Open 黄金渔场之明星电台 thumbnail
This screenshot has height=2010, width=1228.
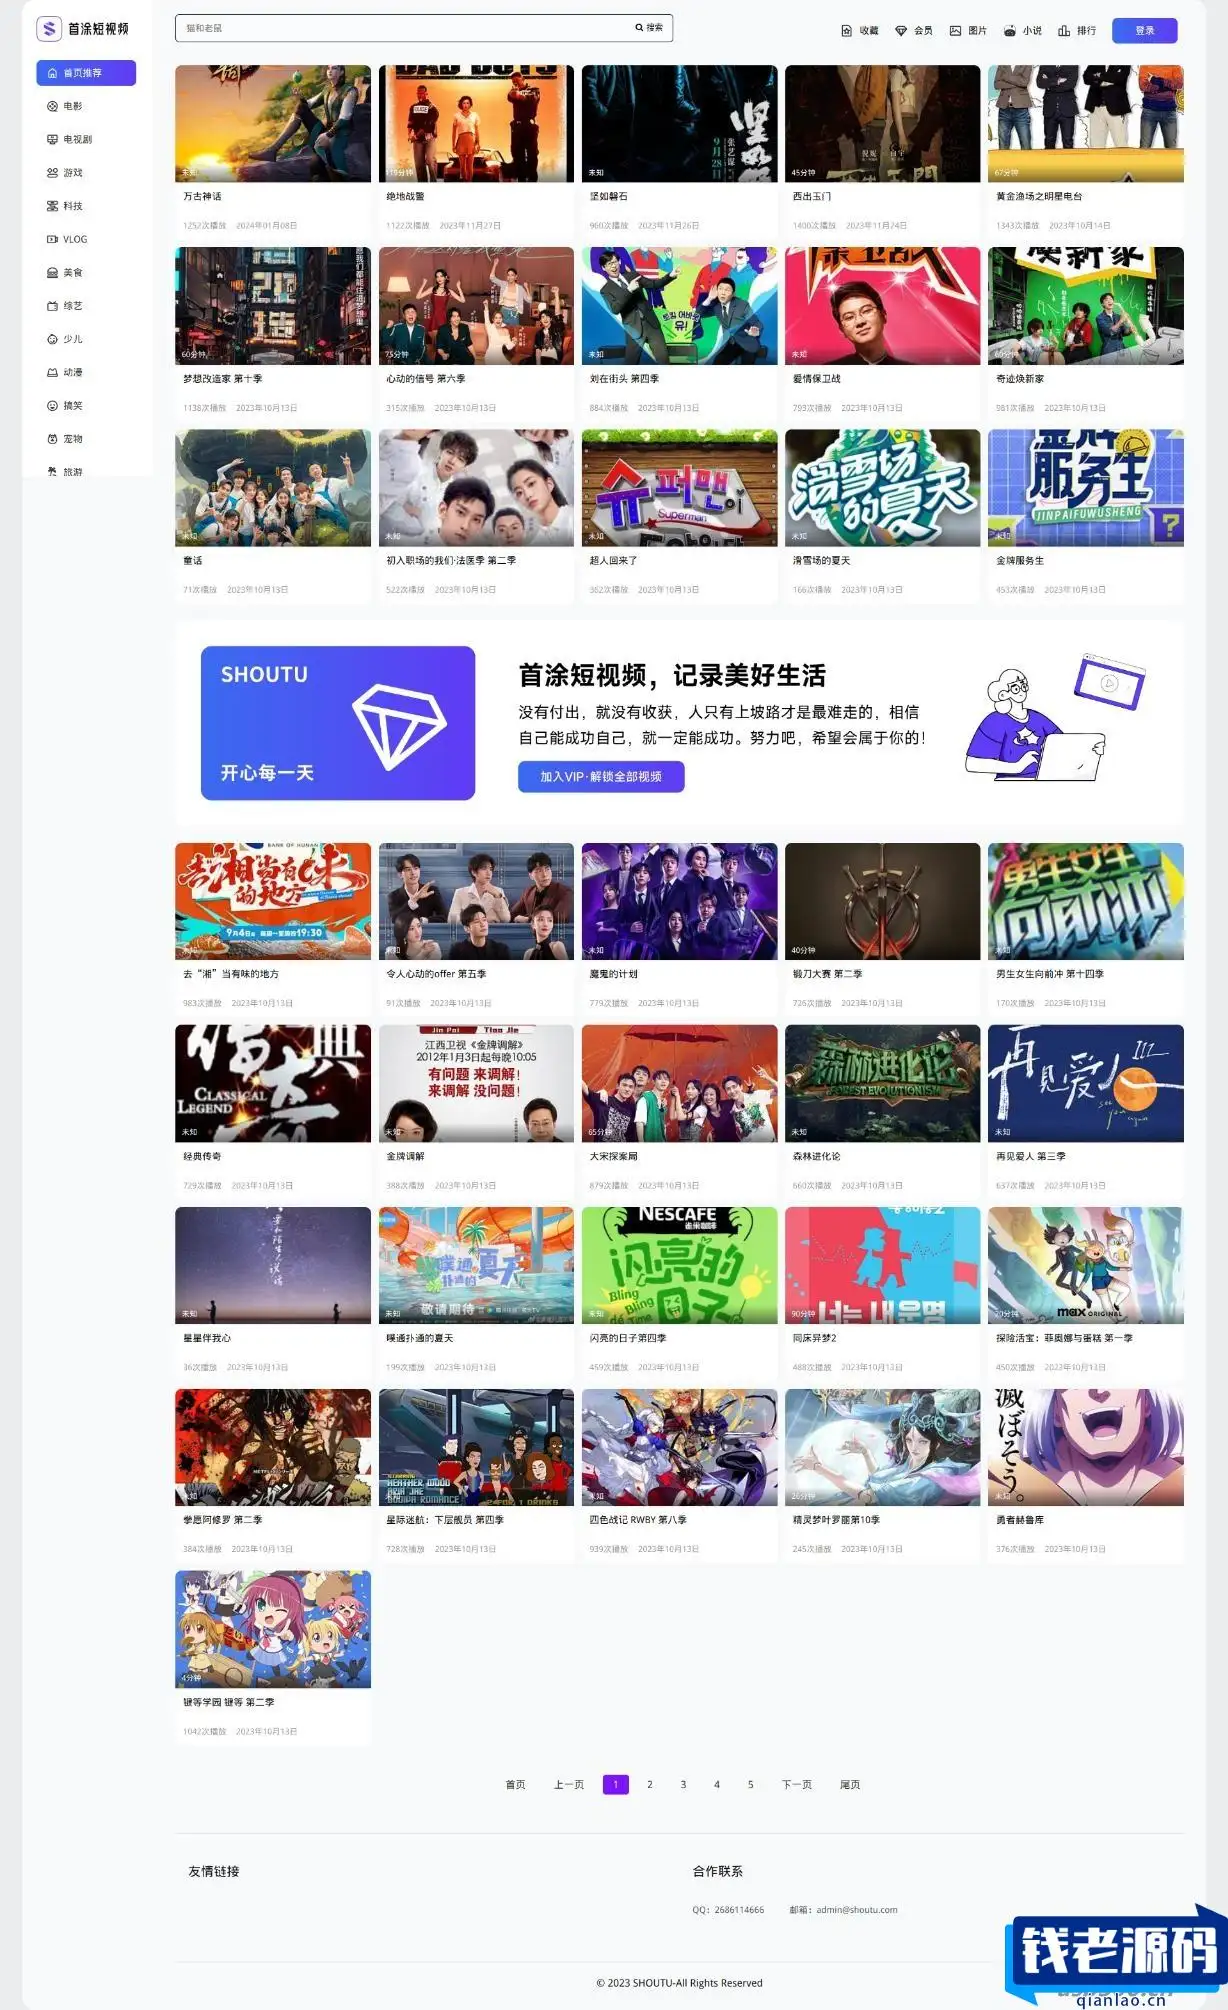click(1086, 124)
